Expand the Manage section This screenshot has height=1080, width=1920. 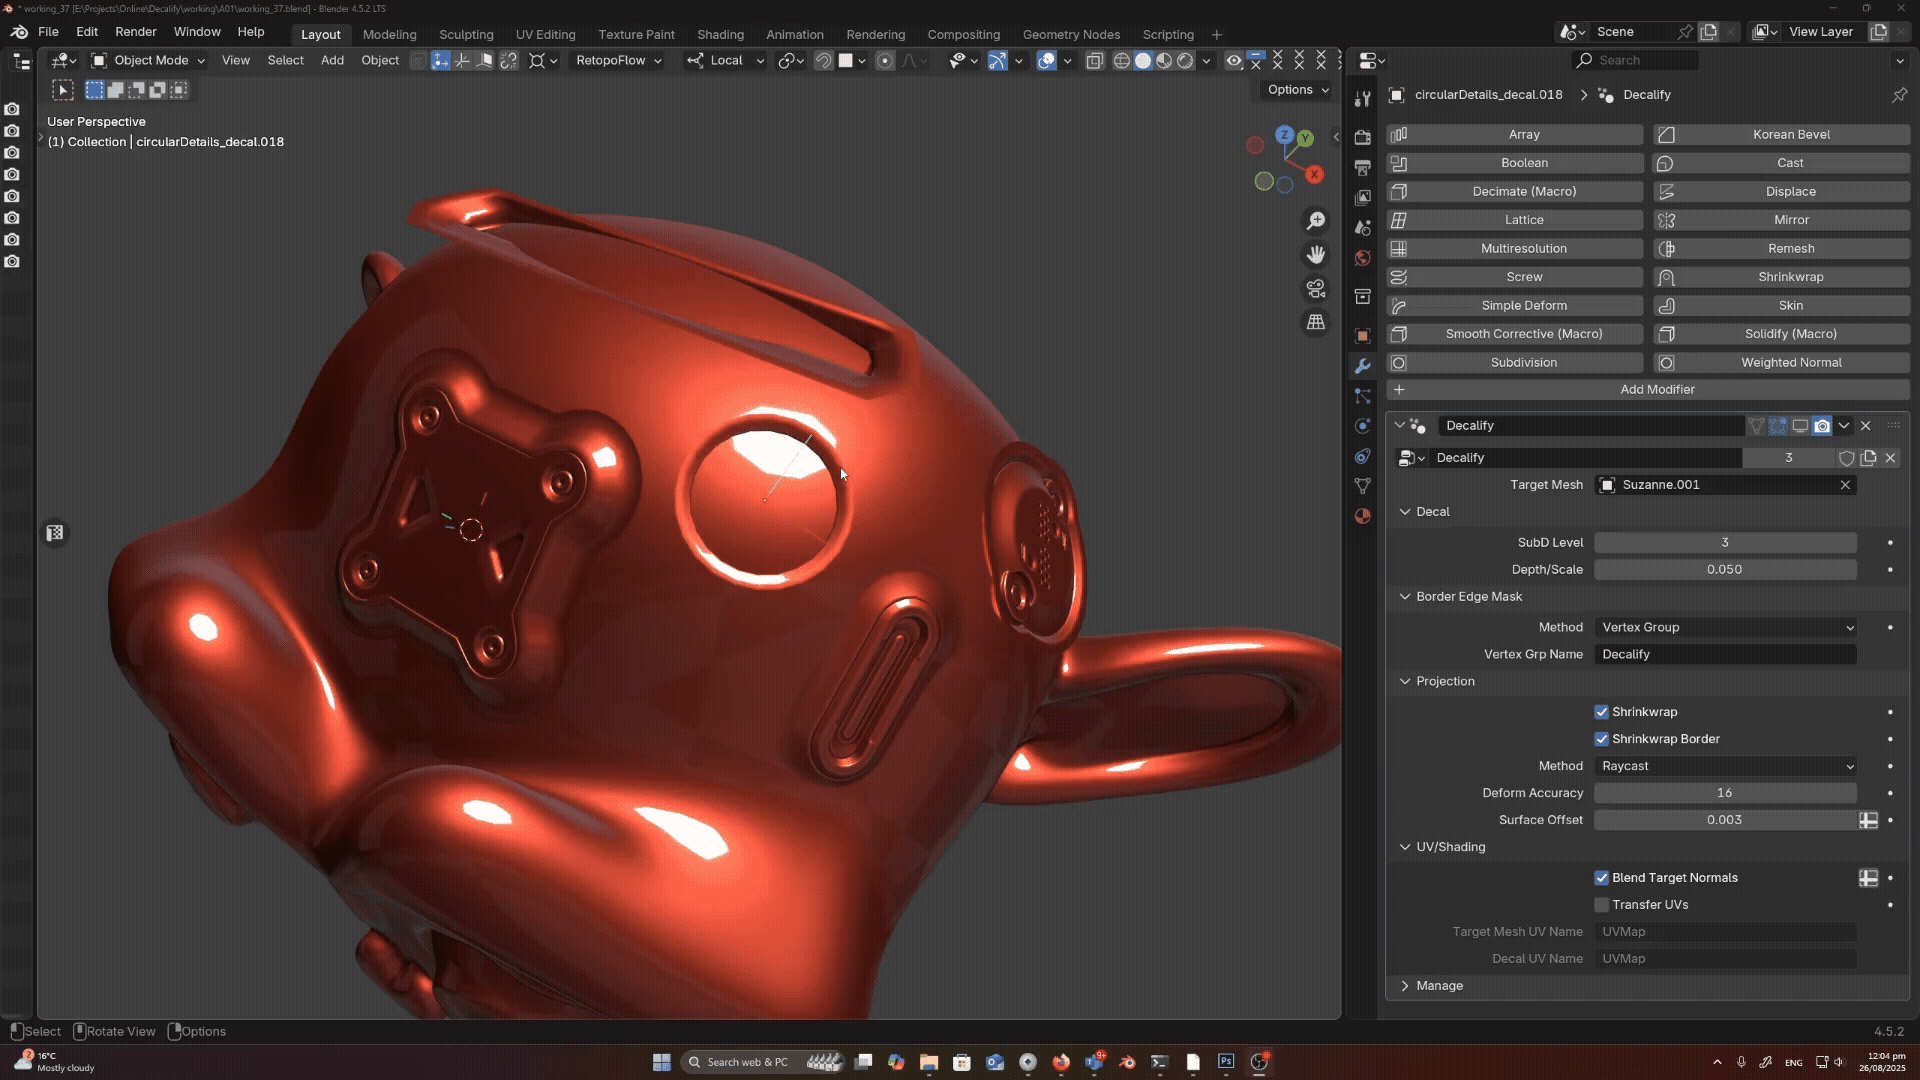tap(1438, 986)
